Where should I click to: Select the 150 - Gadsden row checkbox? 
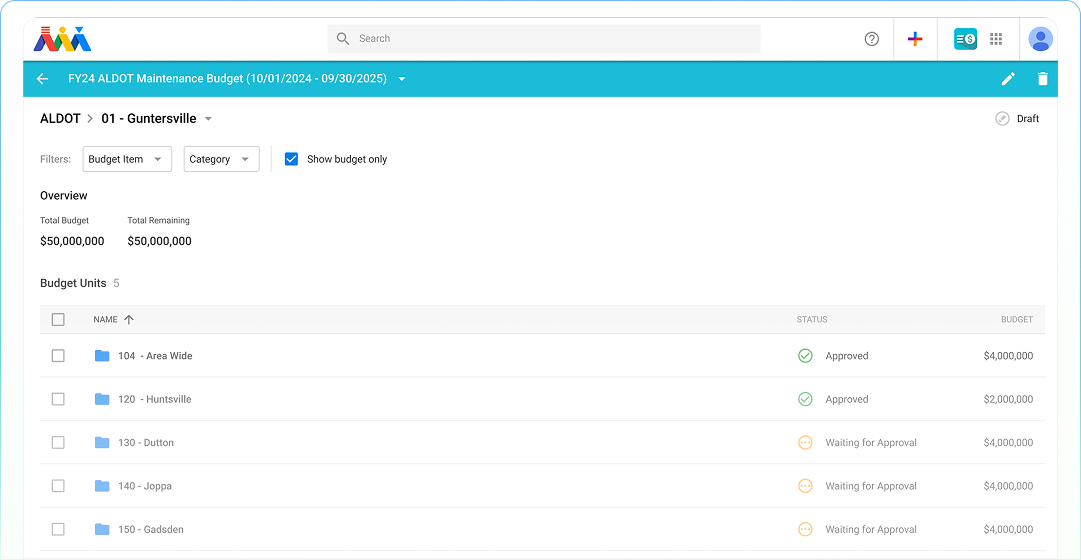[59, 530]
